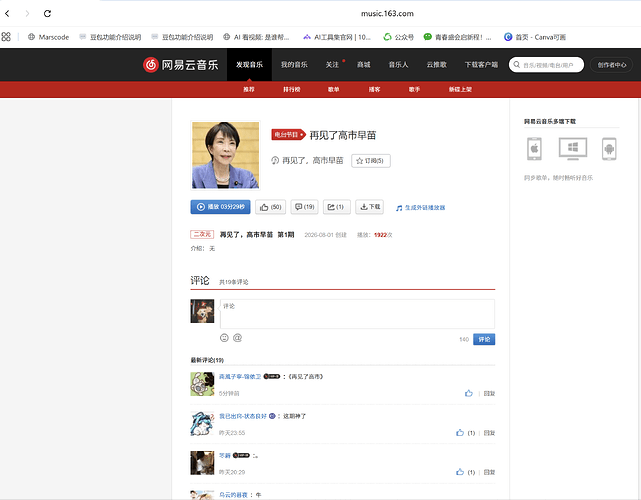This screenshot has width=641, height=500.
Task: Select the 排行榜 sub-navigation item
Action: point(292,89)
